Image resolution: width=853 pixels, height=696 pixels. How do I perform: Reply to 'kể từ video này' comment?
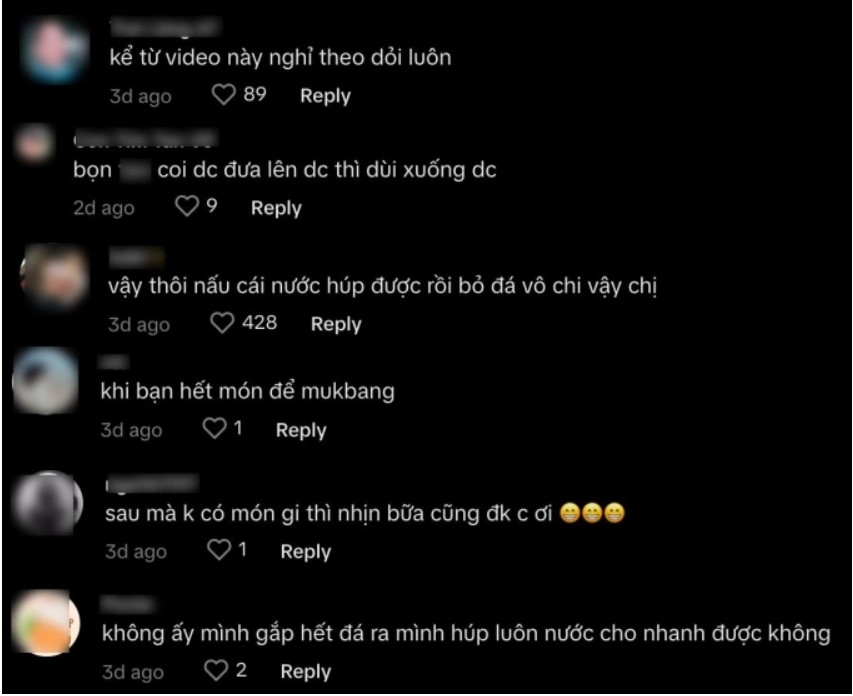coord(325,96)
